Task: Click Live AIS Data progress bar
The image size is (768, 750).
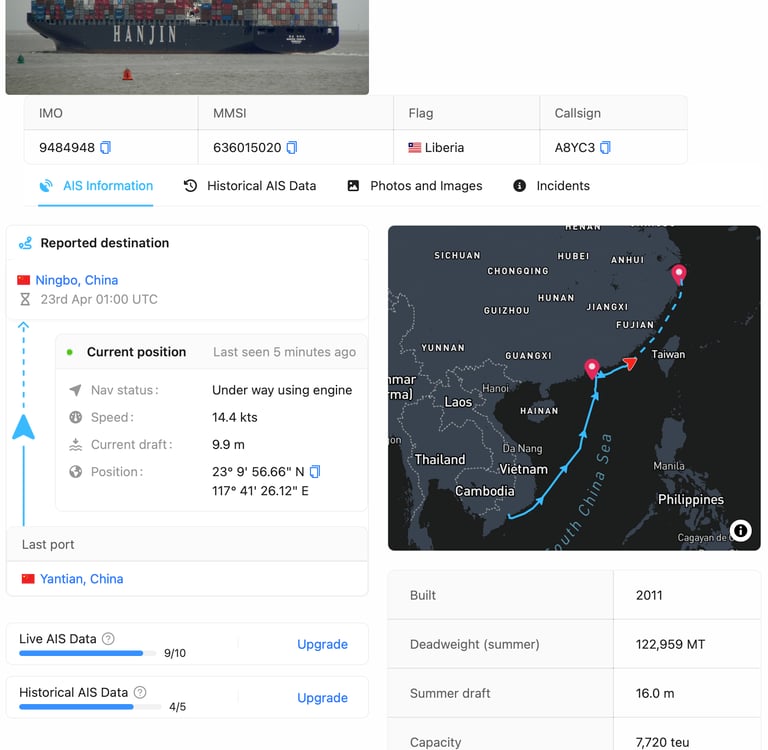Action: (x=88, y=653)
